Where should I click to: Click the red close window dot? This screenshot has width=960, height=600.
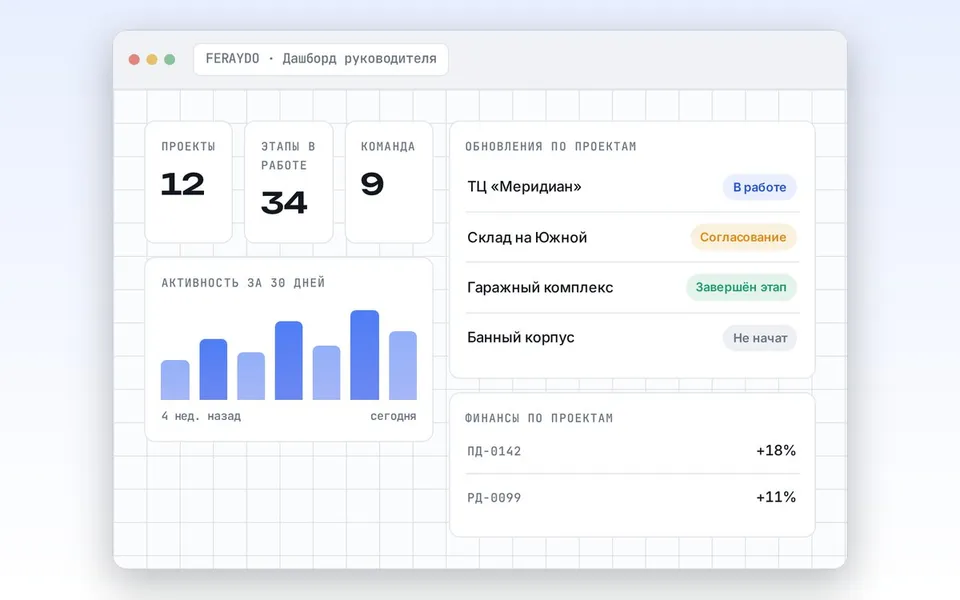(x=134, y=59)
